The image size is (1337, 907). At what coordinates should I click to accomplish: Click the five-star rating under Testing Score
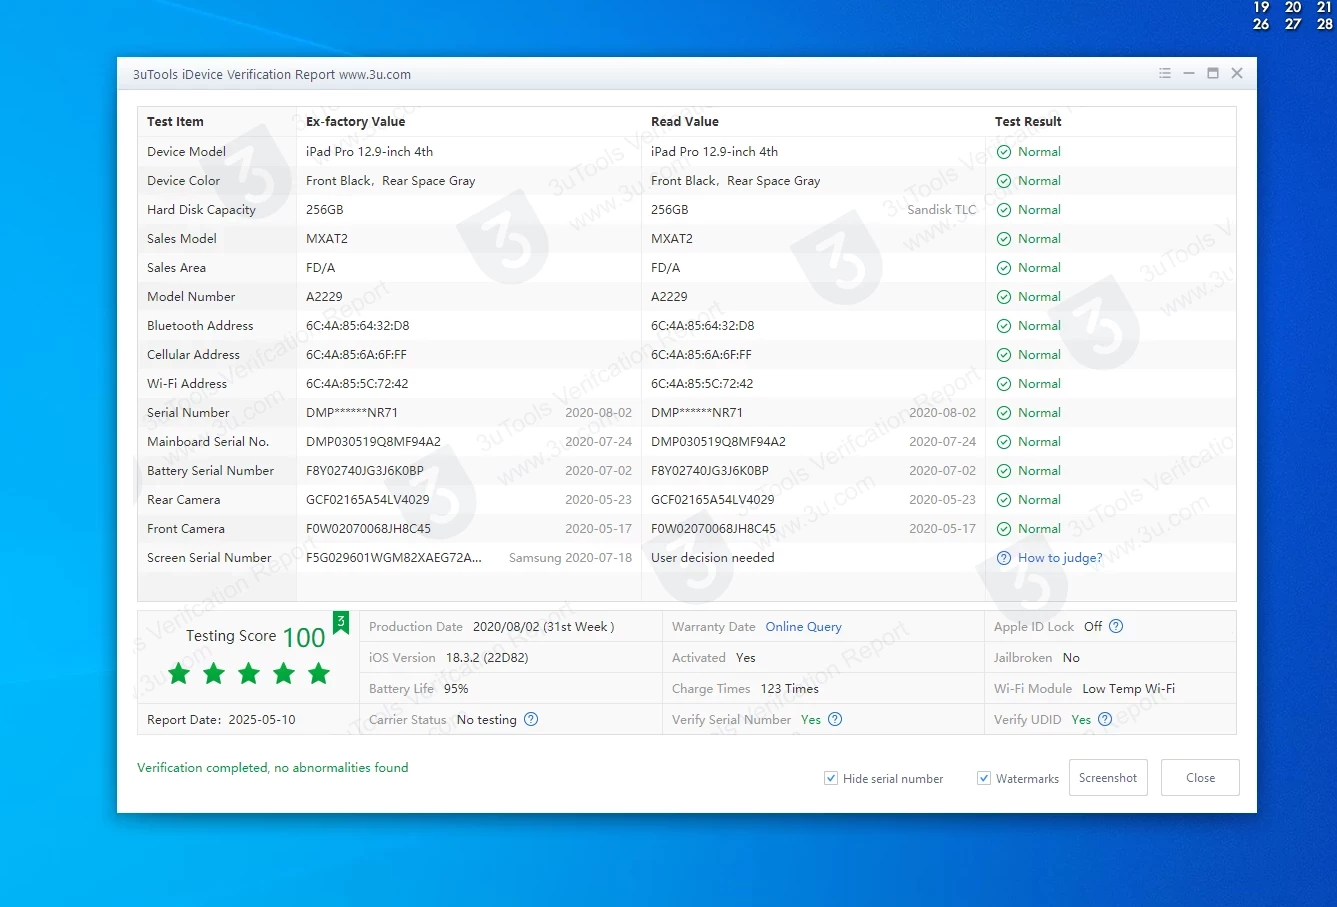[x=249, y=674]
